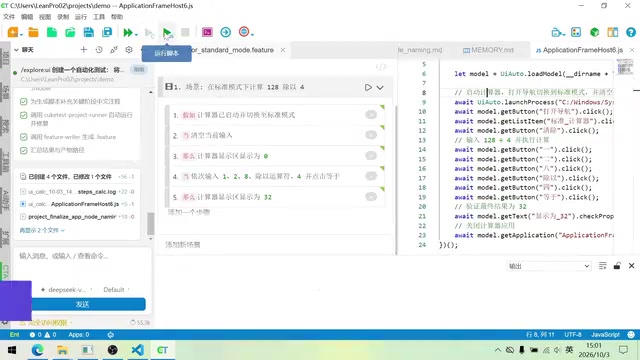Open dropdown arrow beside red record icon
The image size is (640, 360).
252,34
